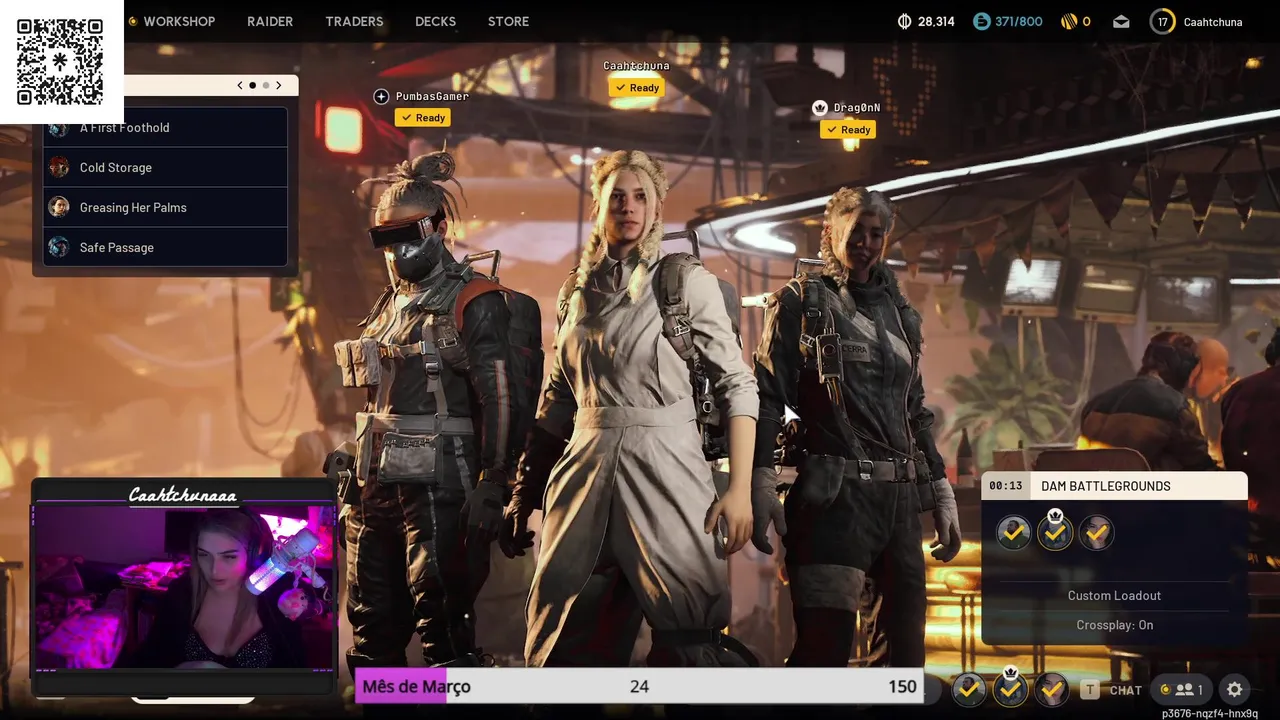Click the Greasing Her Palms trader portrait icon

click(x=59, y=207)
